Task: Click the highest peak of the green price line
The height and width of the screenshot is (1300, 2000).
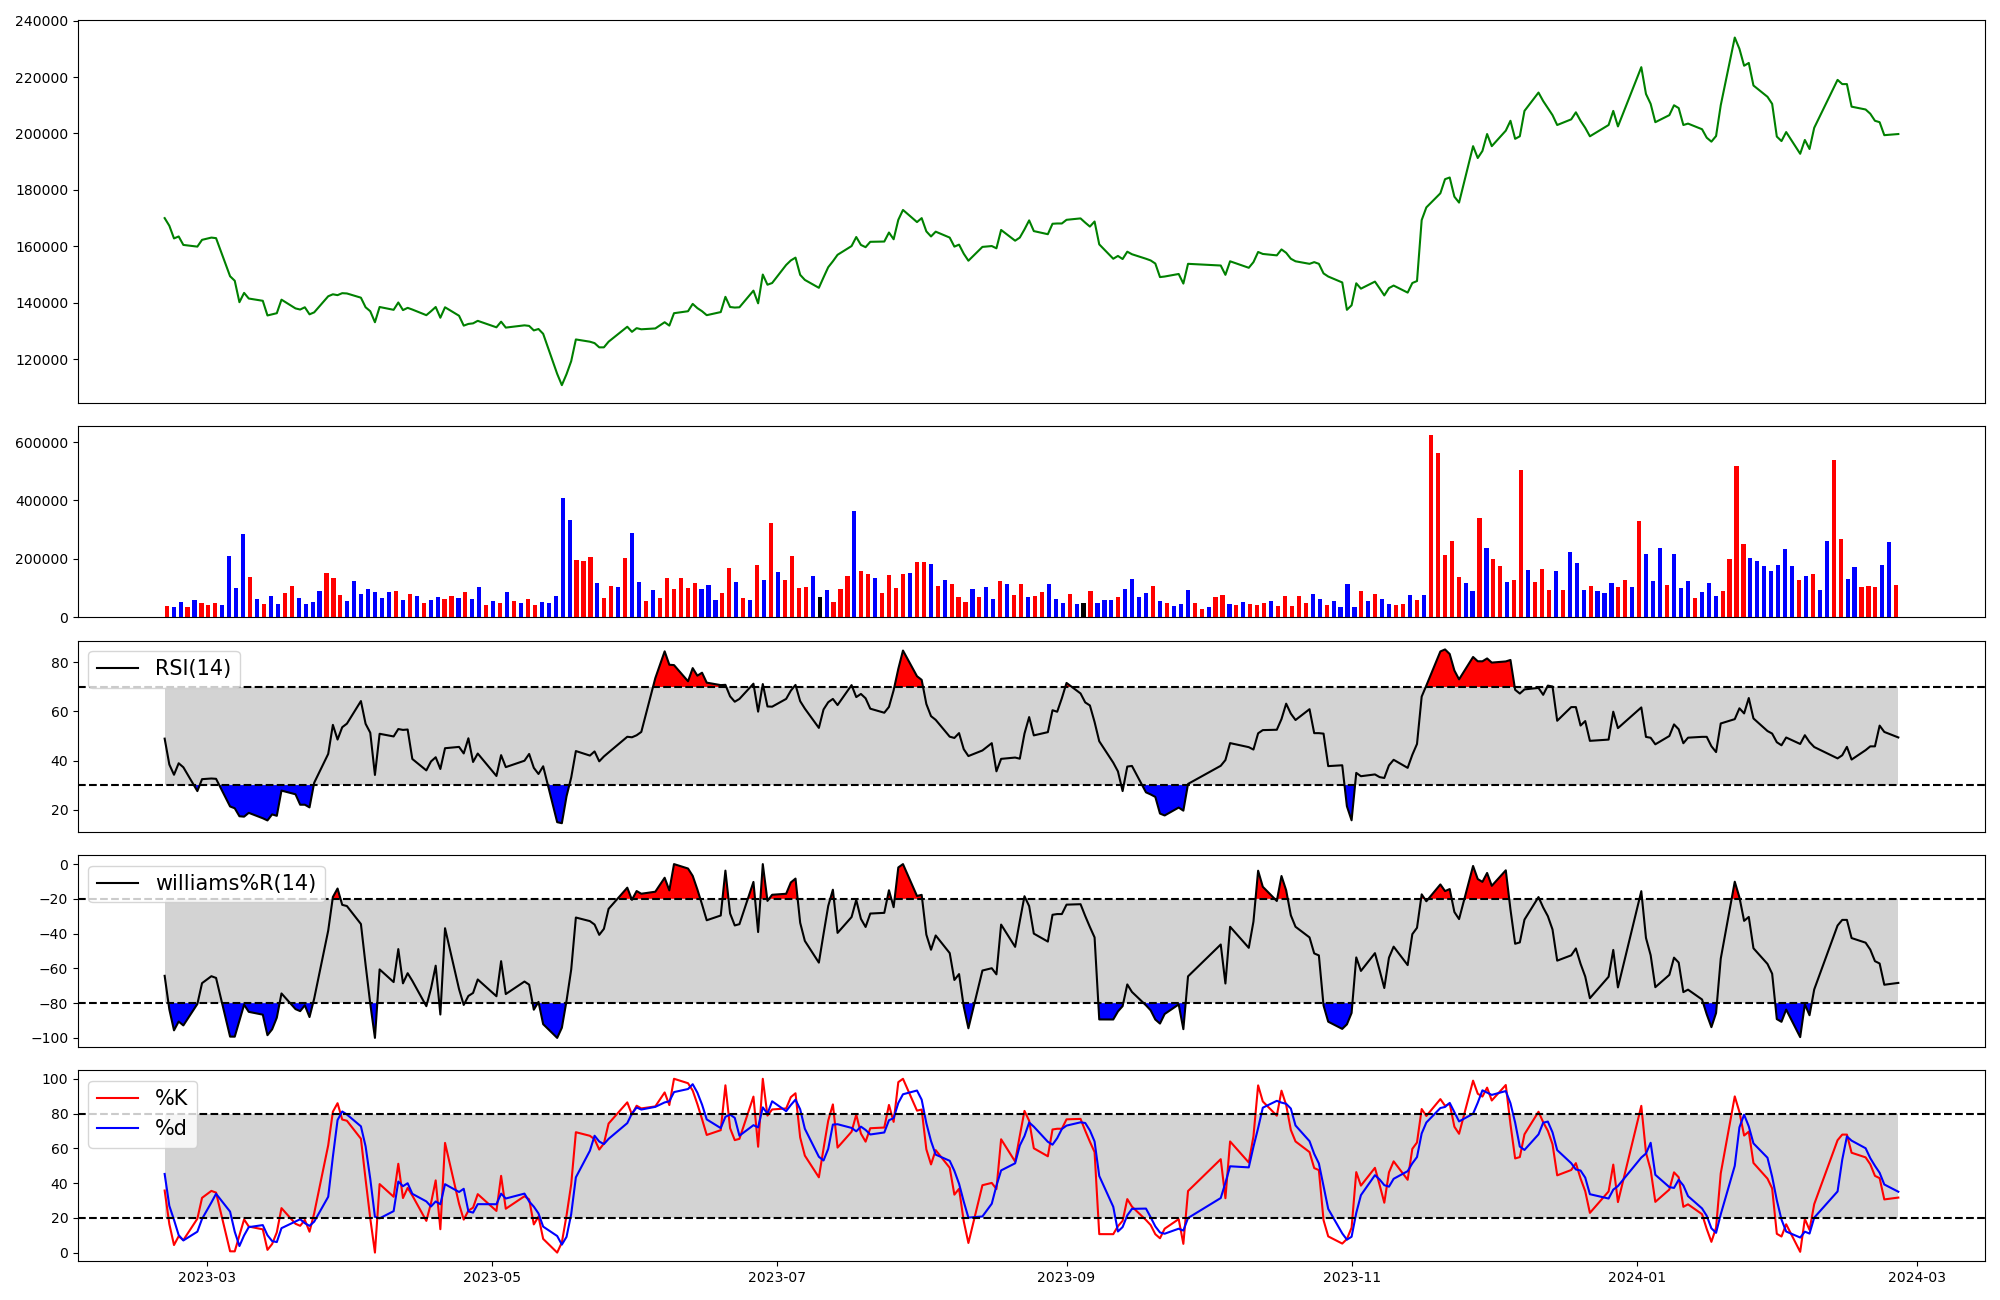Action: 1734,38
